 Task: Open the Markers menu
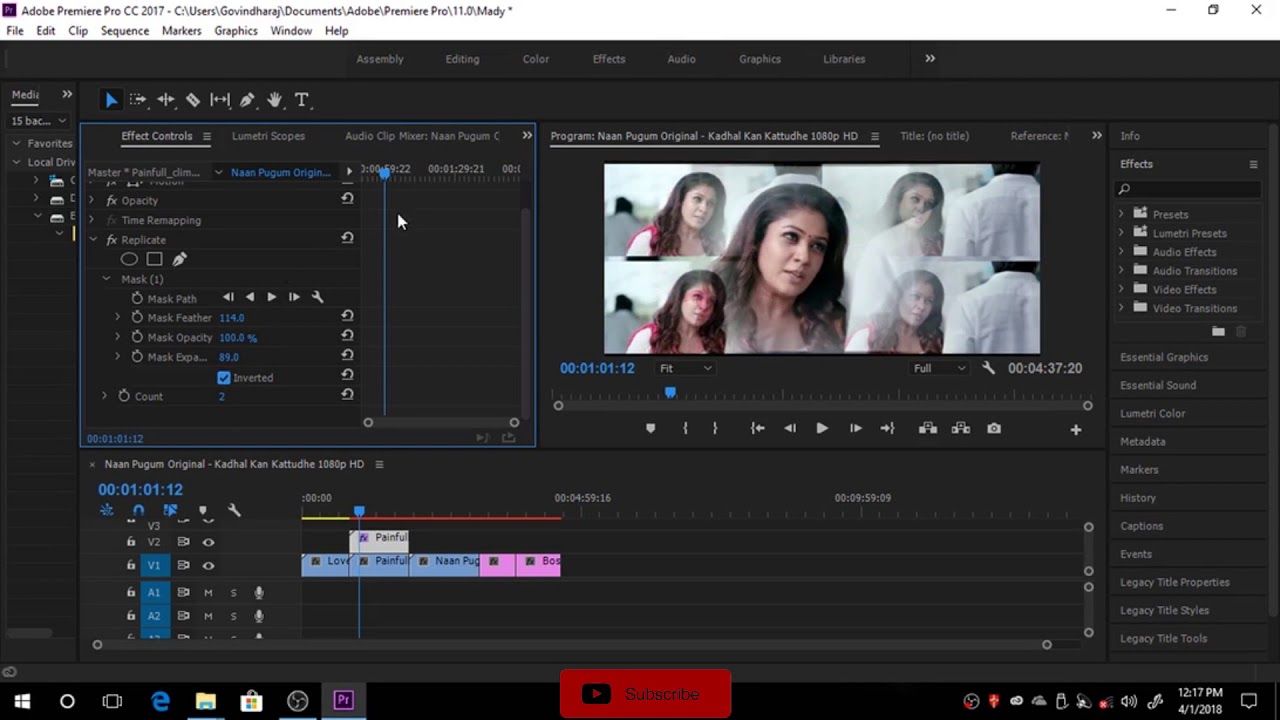click(x=182, y=31)
